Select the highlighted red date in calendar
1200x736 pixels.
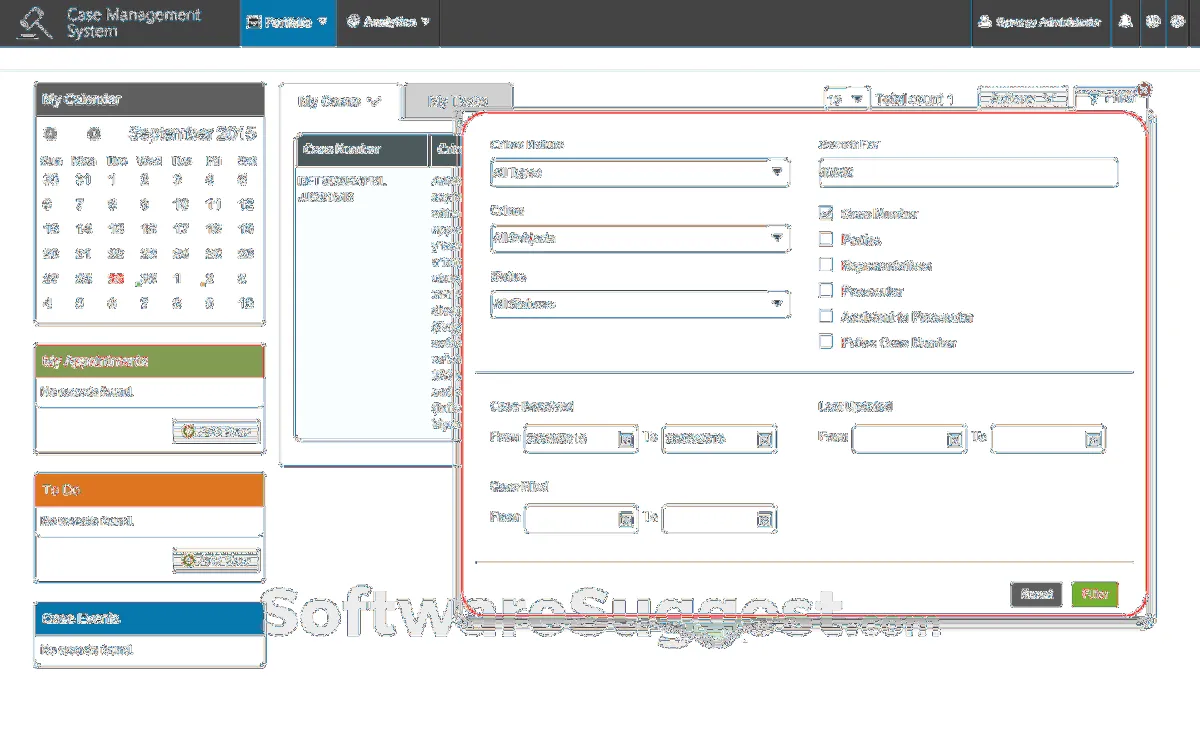pyautogui.click(x=115, y=278)
